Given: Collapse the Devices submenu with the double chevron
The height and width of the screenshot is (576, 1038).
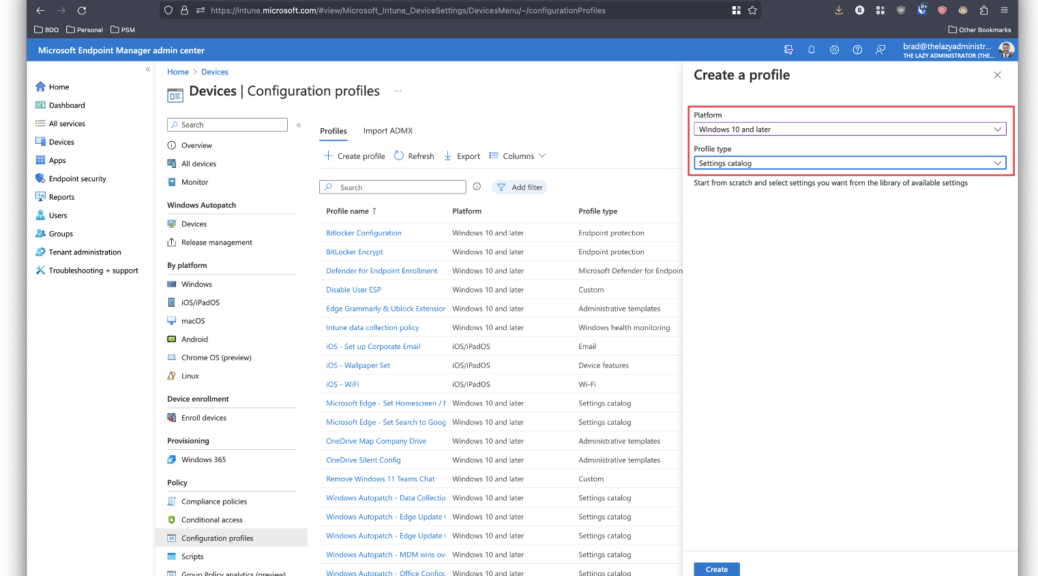Looking at the screenshot, I should [x=299, y=124].
